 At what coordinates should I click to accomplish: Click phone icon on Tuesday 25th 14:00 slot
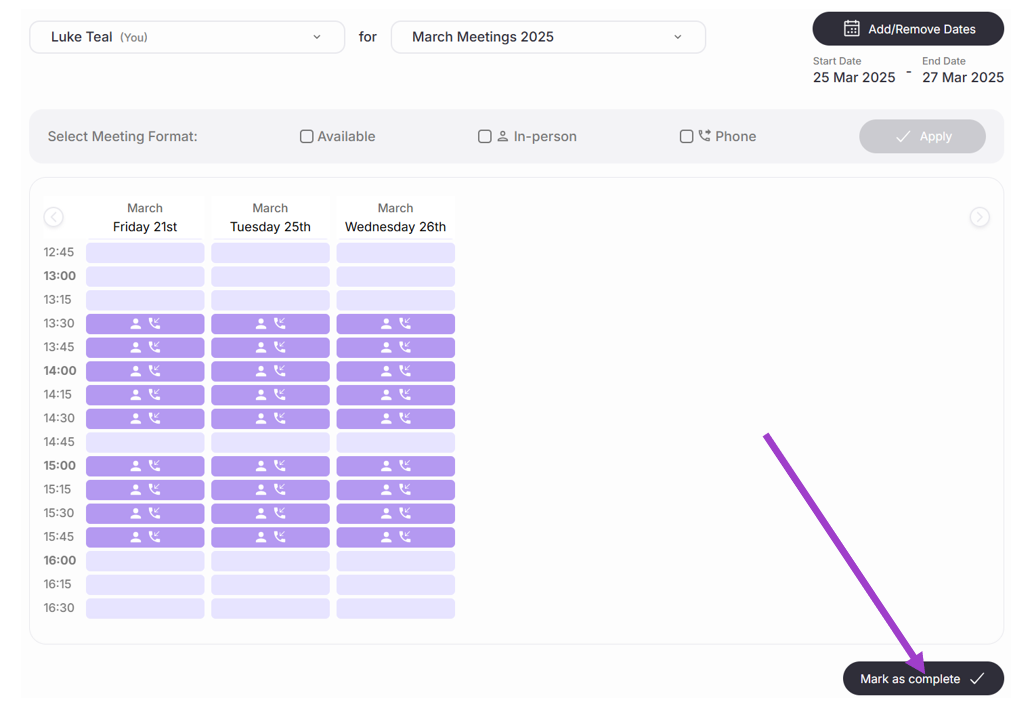(280, 371)
